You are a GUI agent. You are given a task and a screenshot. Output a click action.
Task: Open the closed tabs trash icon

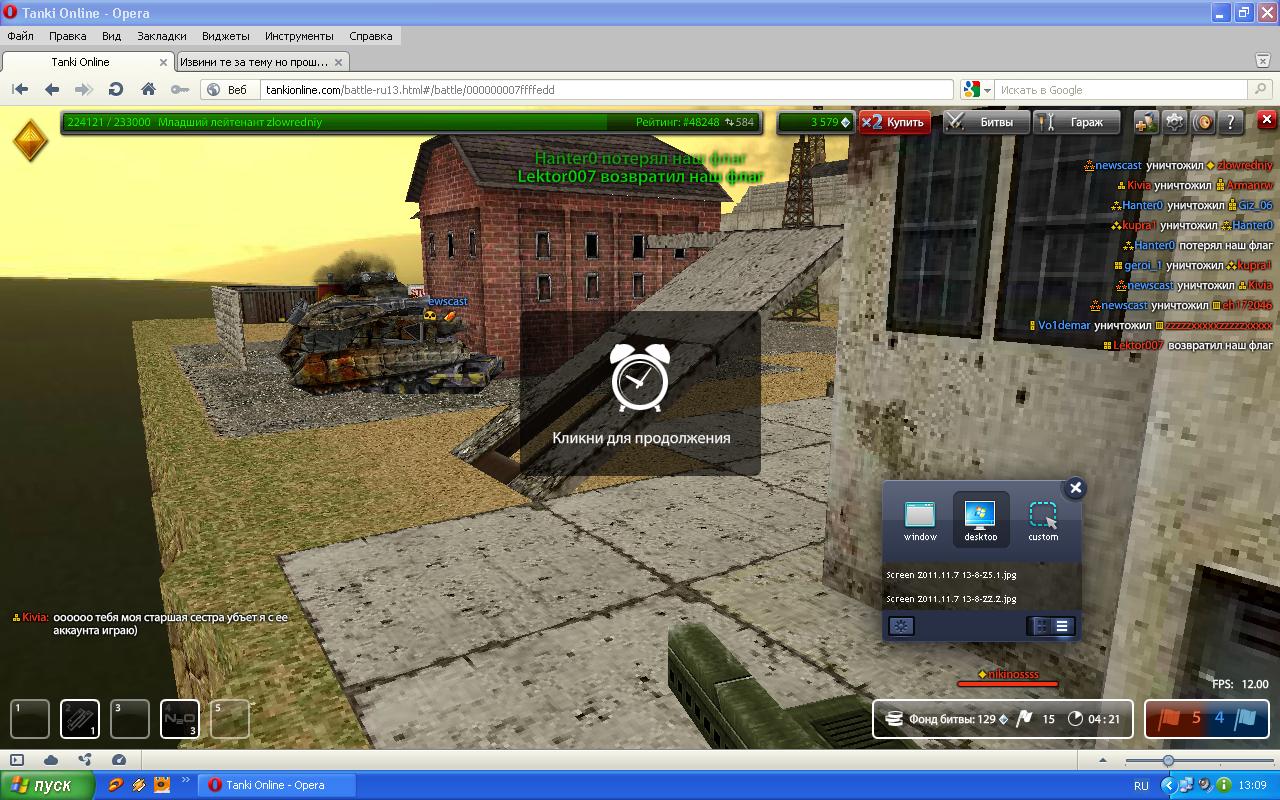[x=1265, y=61]
